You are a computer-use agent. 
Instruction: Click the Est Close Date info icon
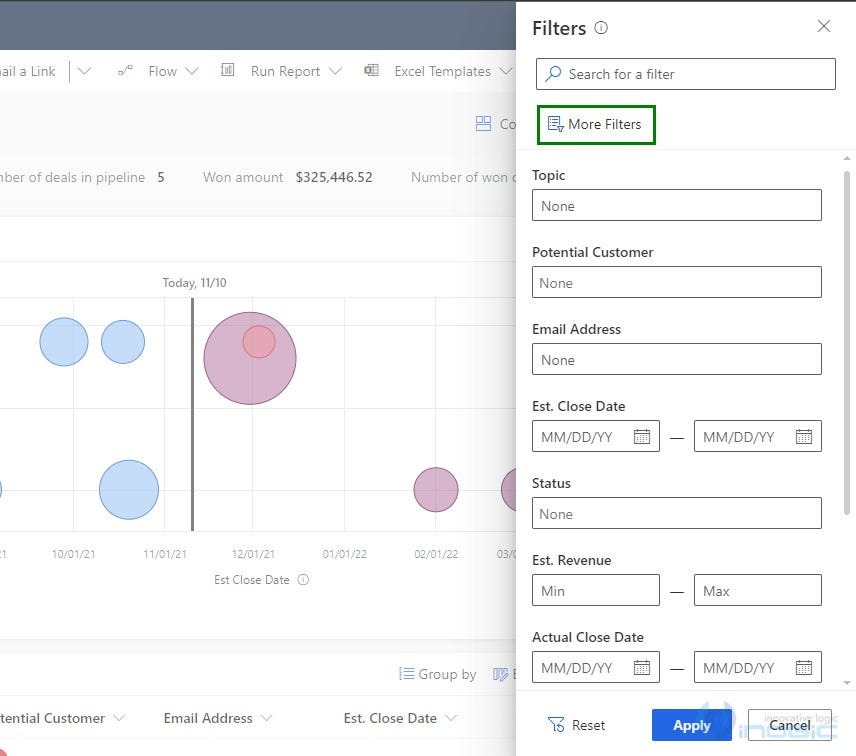pyautogui.click(x=303, y=580)
